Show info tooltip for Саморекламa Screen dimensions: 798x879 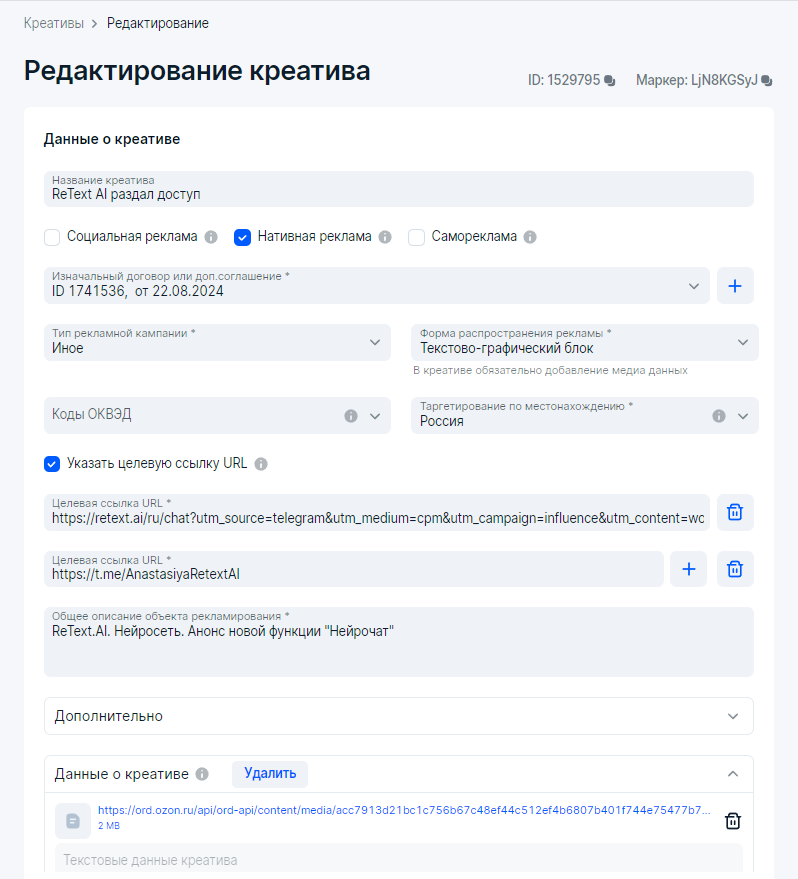(x=530, y=237)
